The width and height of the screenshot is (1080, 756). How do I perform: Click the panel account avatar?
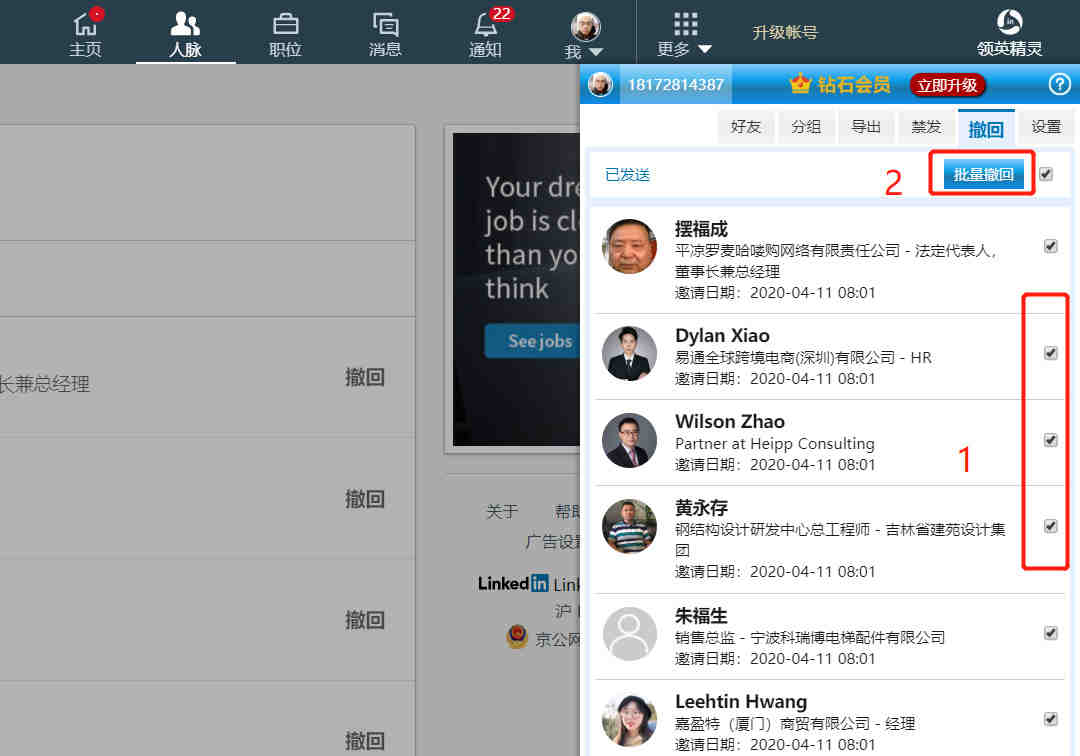point(600,85)
